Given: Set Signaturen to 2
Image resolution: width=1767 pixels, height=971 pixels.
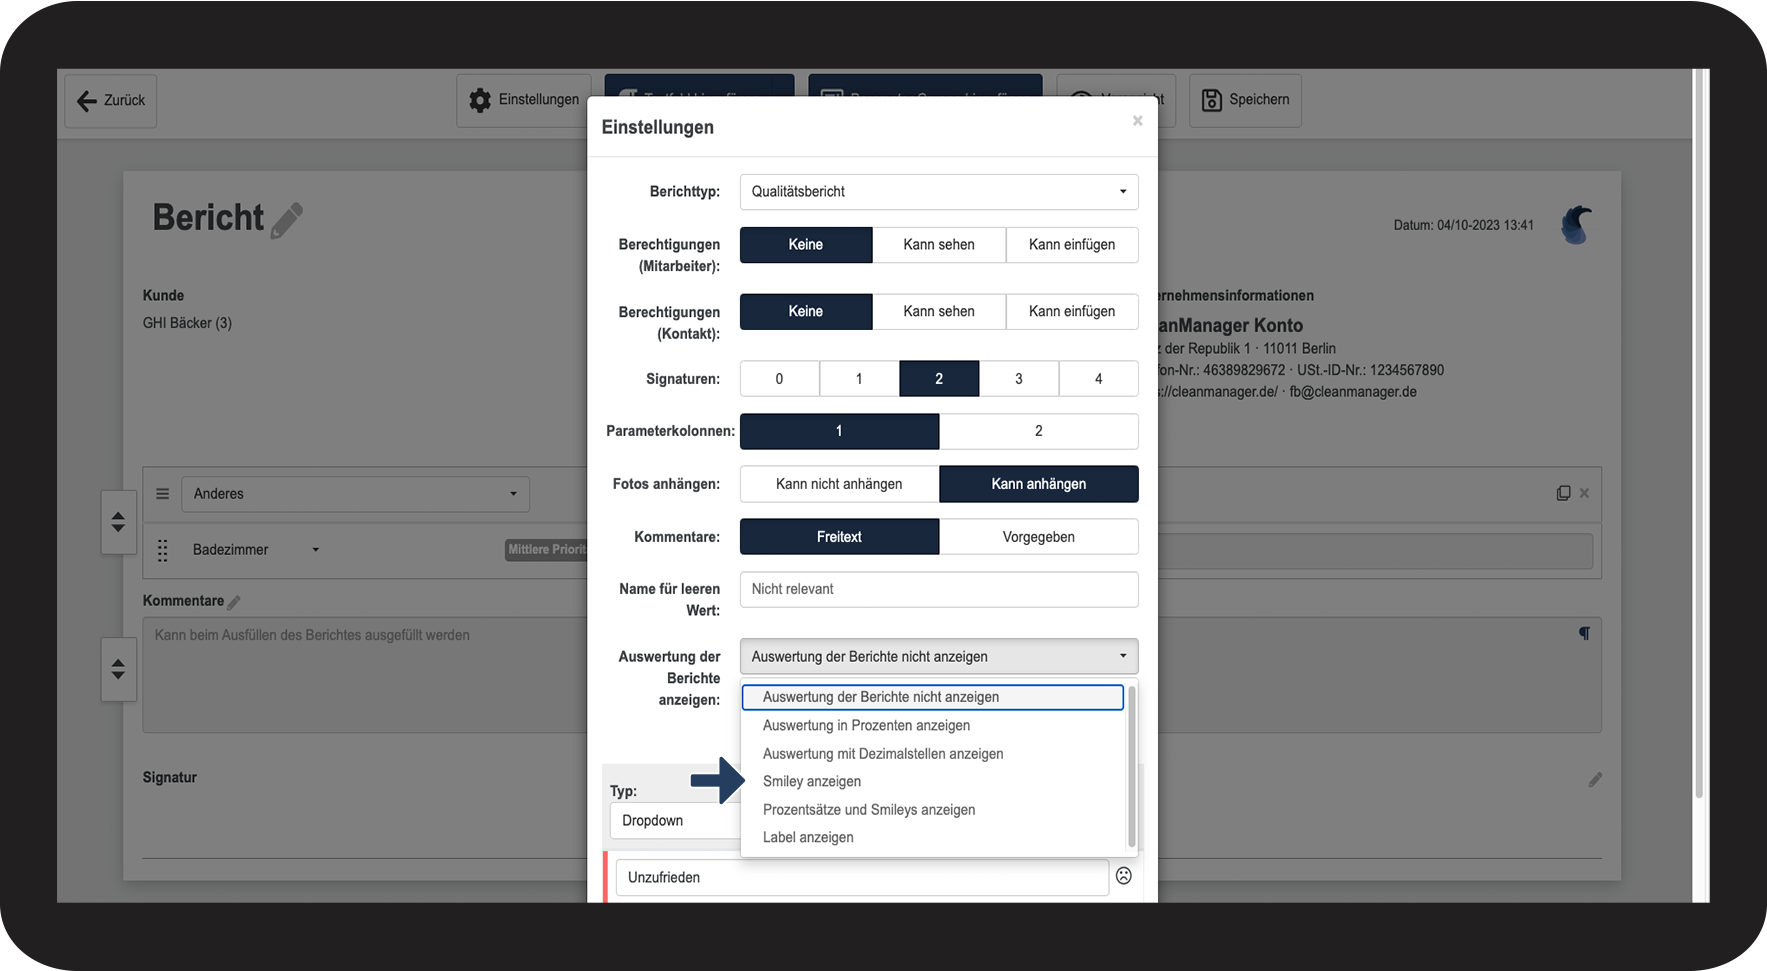Looking at the screenshot, I should pyautogui.click(x=939, y=379).
